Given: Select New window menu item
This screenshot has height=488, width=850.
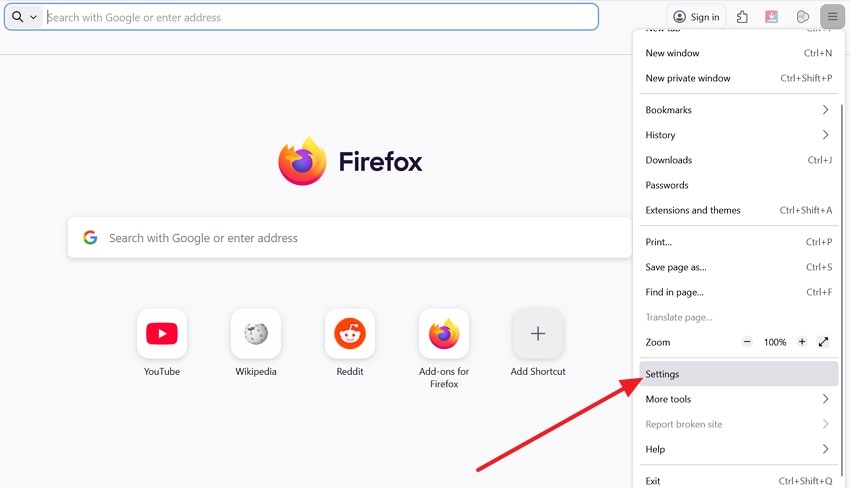Looking at the screenshot, I should (738, 53).
